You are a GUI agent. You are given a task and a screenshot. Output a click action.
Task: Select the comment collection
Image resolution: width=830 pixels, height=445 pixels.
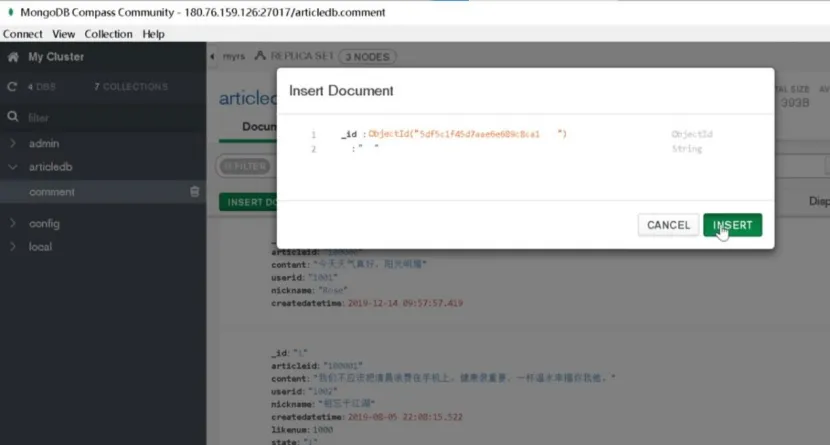pyautogui.click(x=52, y=192)
